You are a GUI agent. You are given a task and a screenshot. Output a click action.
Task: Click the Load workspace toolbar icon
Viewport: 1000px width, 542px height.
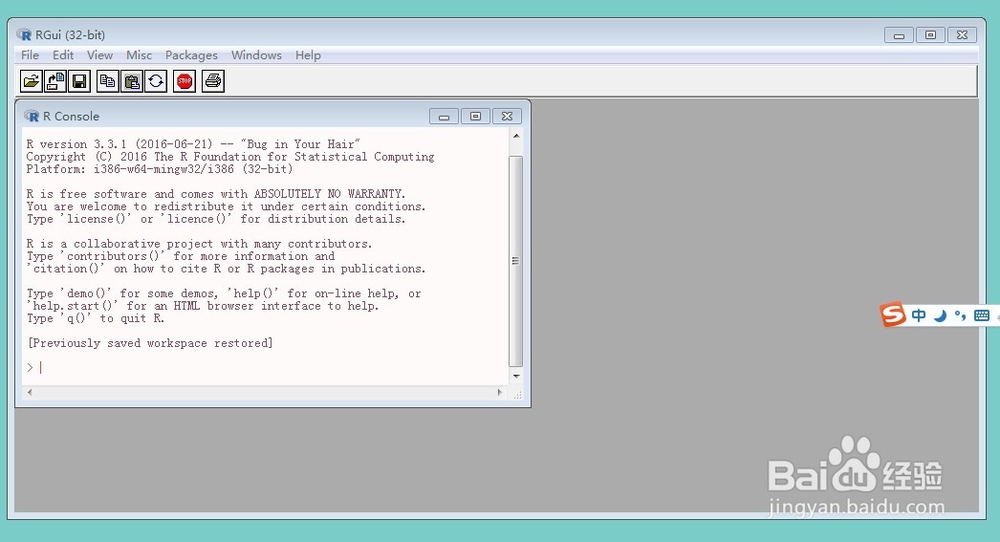55,81
